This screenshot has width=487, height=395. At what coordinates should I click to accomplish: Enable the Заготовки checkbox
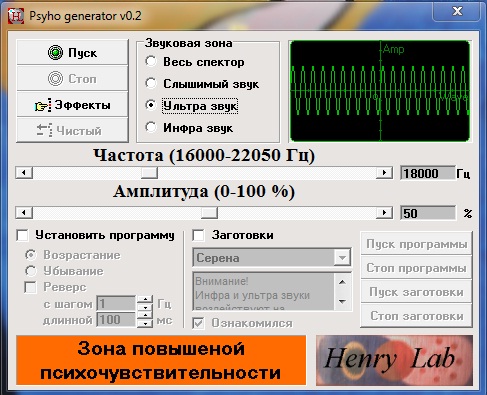pyautogui.click(x=199, y=235)
